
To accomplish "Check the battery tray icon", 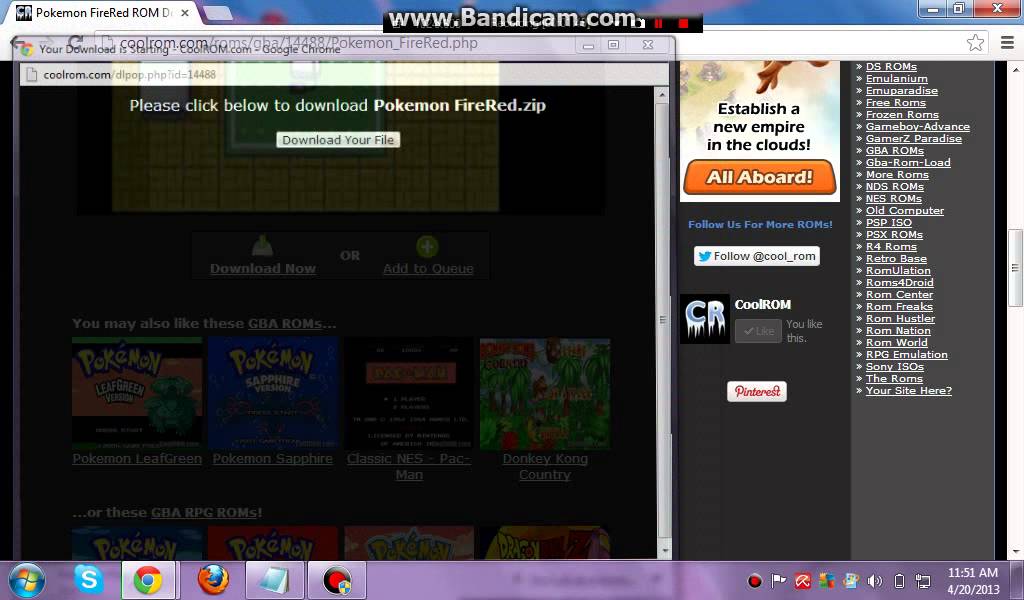I will [899, 580].
